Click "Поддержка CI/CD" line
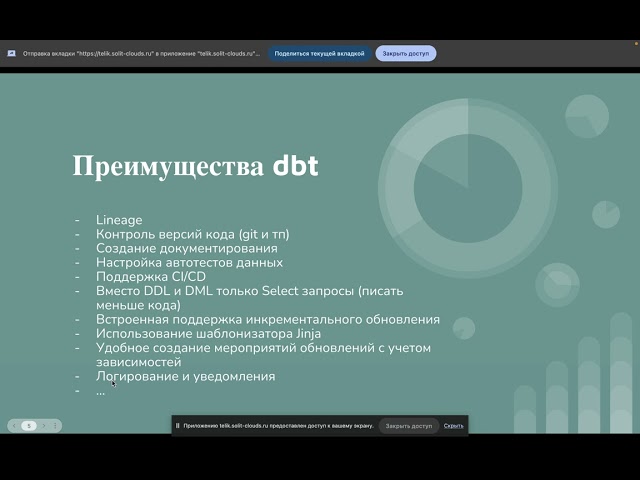 151,277
